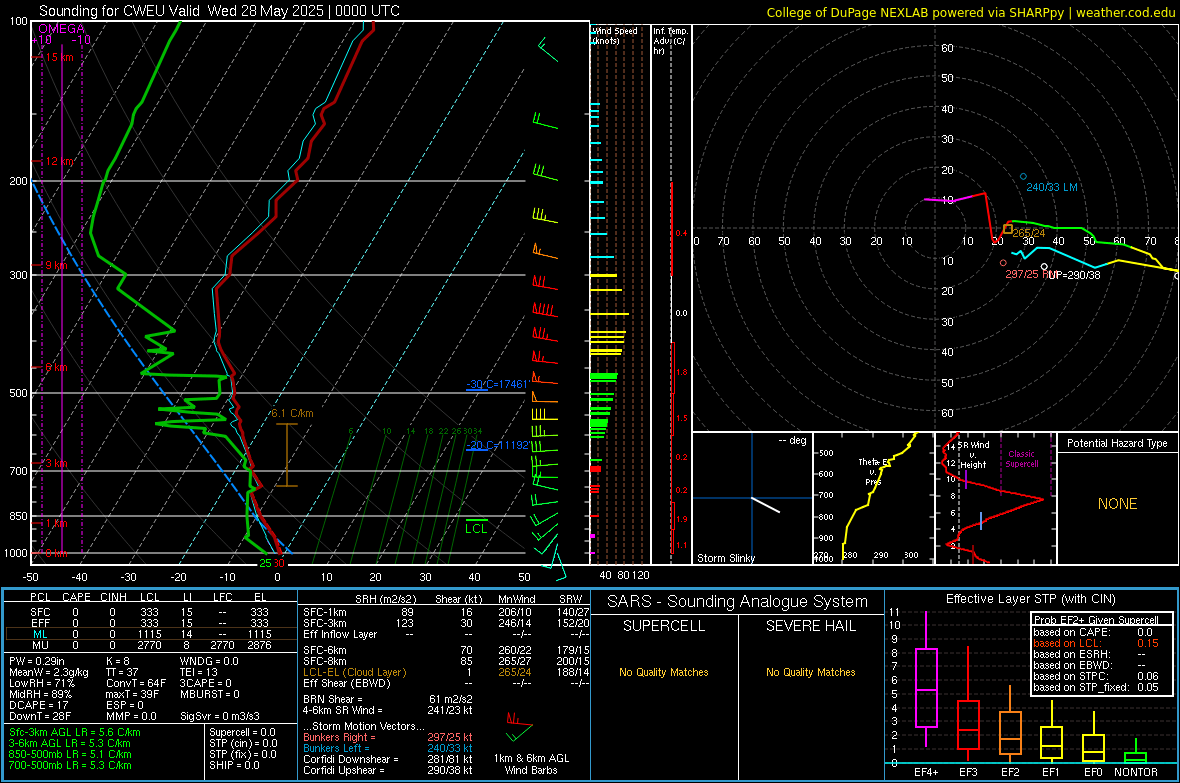
Task: Click the 'Storm Slinky' panel label
Action: point(725,558)
